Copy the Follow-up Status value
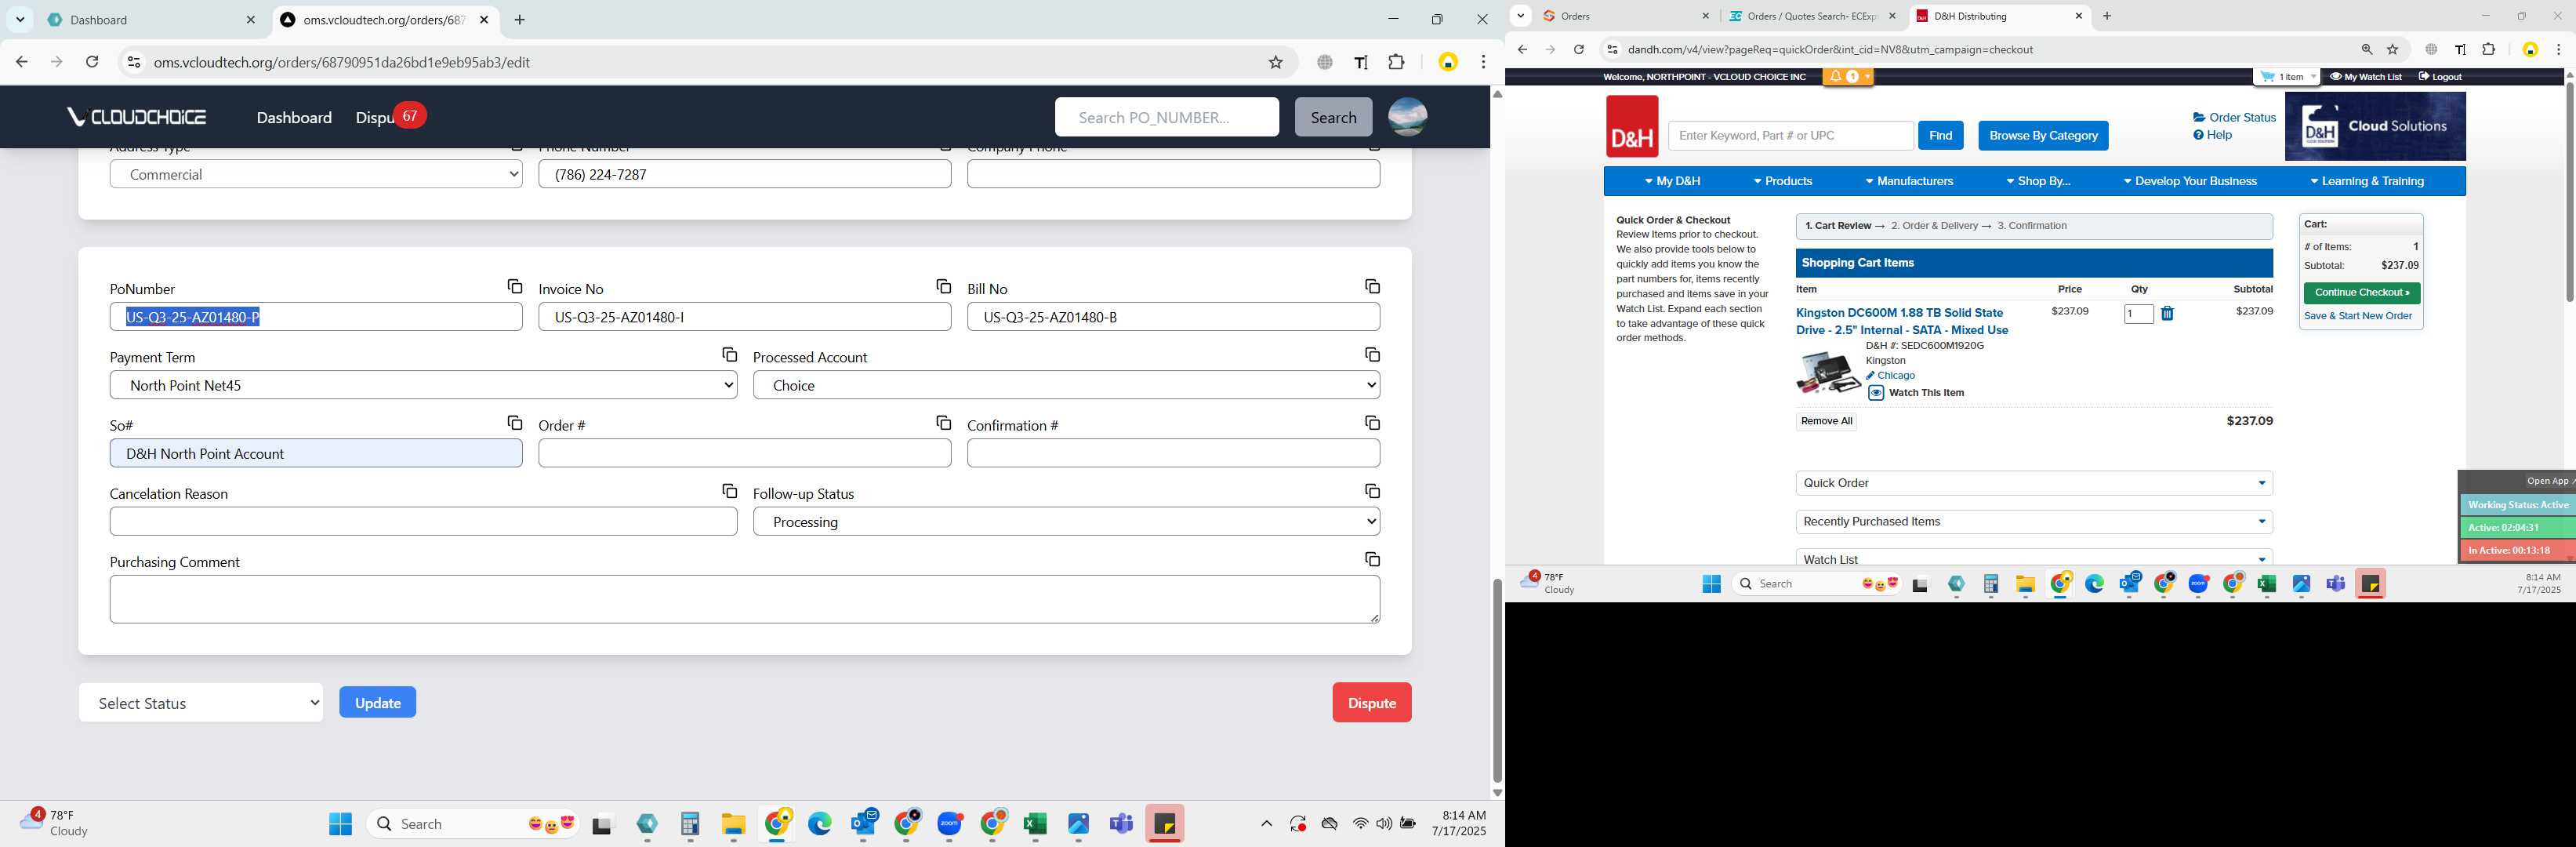The width and height of the screenshot is (2576, 847). [x=1372, y=491]
